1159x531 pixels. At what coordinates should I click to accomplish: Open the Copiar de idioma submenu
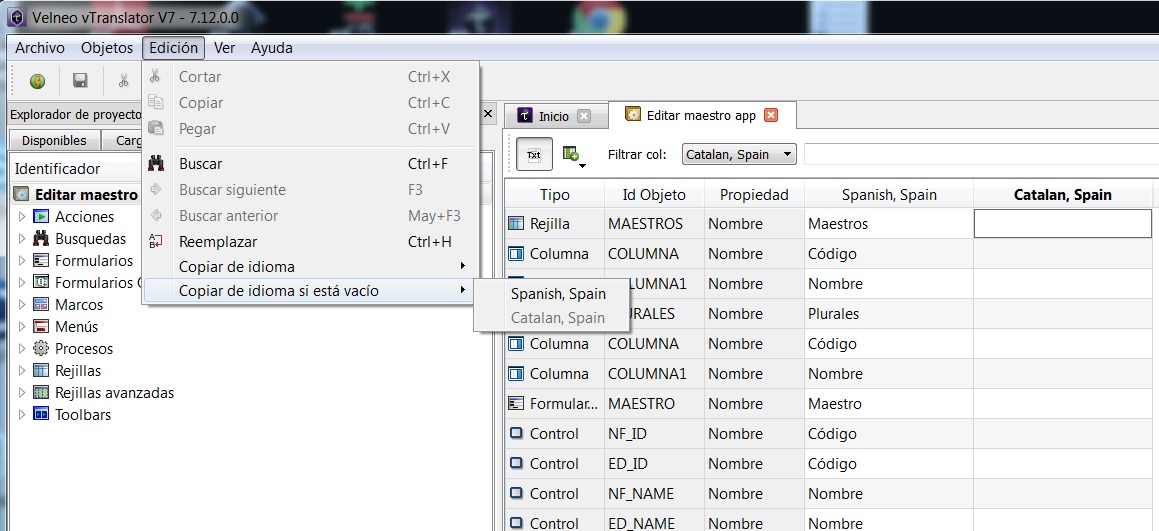(310, 266)
